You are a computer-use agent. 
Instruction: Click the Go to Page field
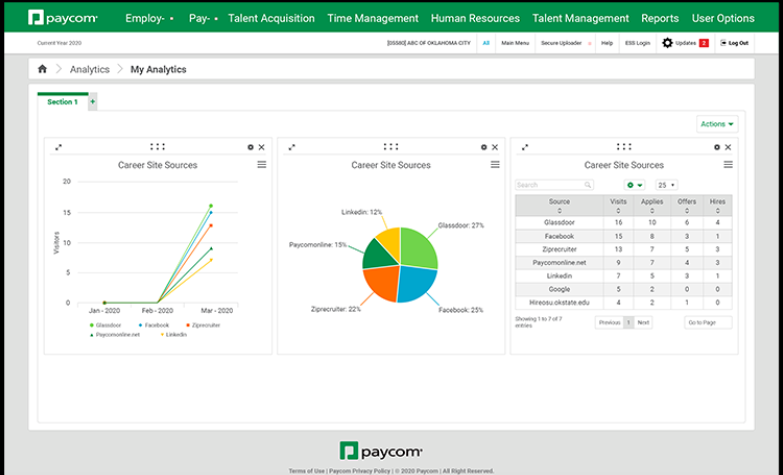pyautogui.click(x=708, y=323)
